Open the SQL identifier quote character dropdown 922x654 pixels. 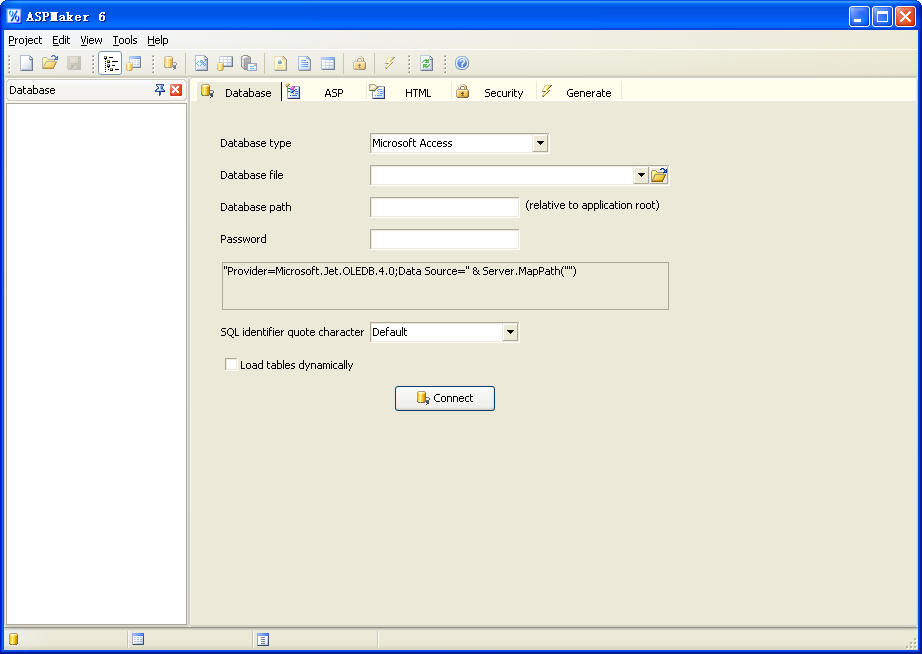pos(510,331)
